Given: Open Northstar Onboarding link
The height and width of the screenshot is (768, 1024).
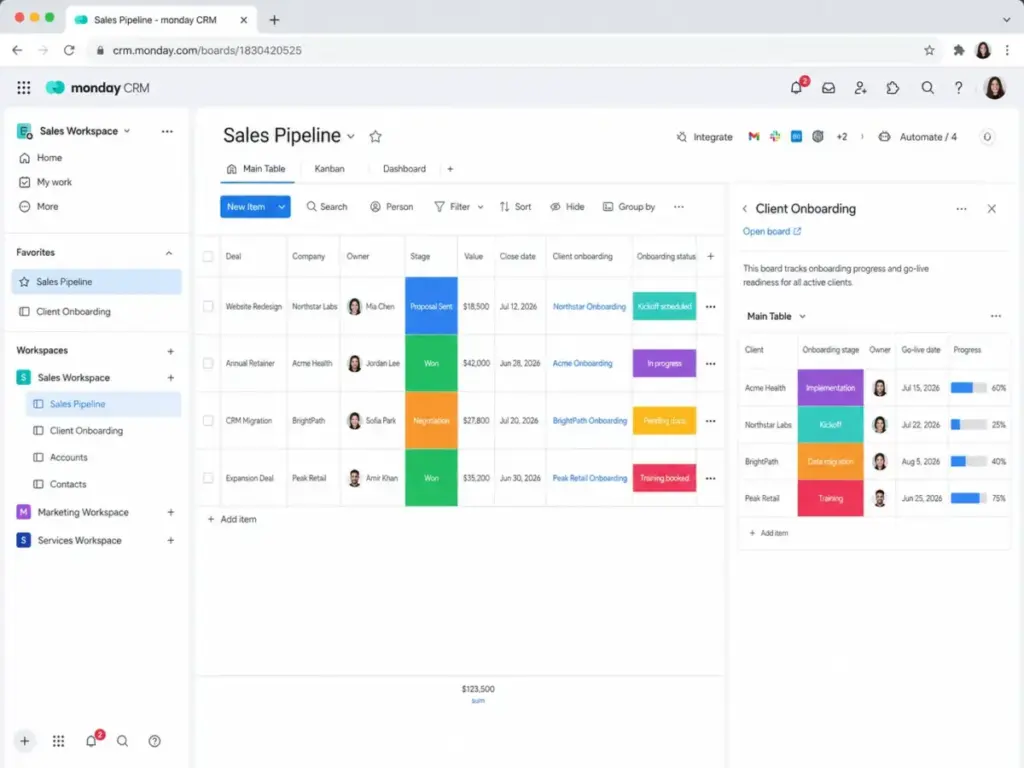Looking at the screenshot, I should (589, 306).
